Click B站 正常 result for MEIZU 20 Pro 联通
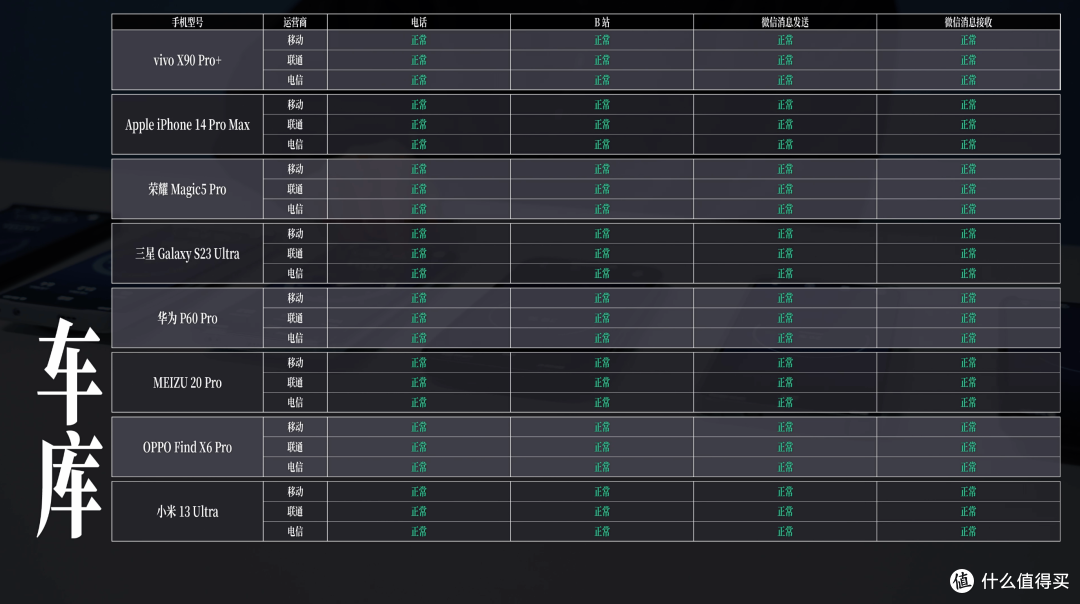This screenshot has height=604, width=1080. [602, 382]
